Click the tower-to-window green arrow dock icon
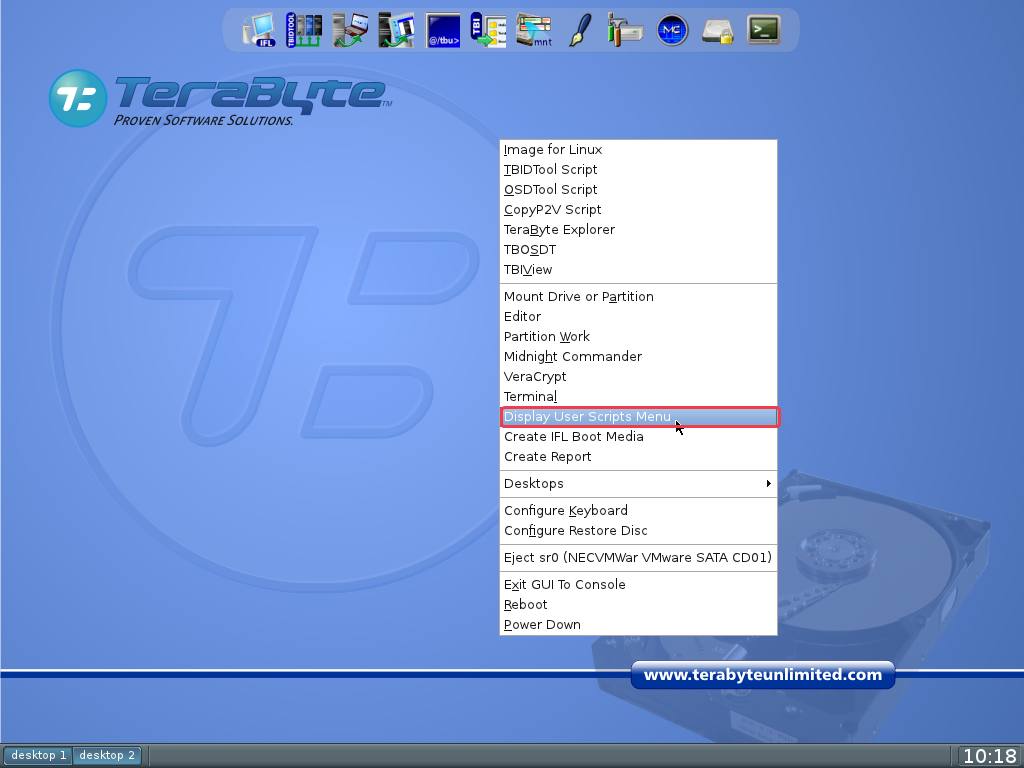 click(x=396, y=30)
